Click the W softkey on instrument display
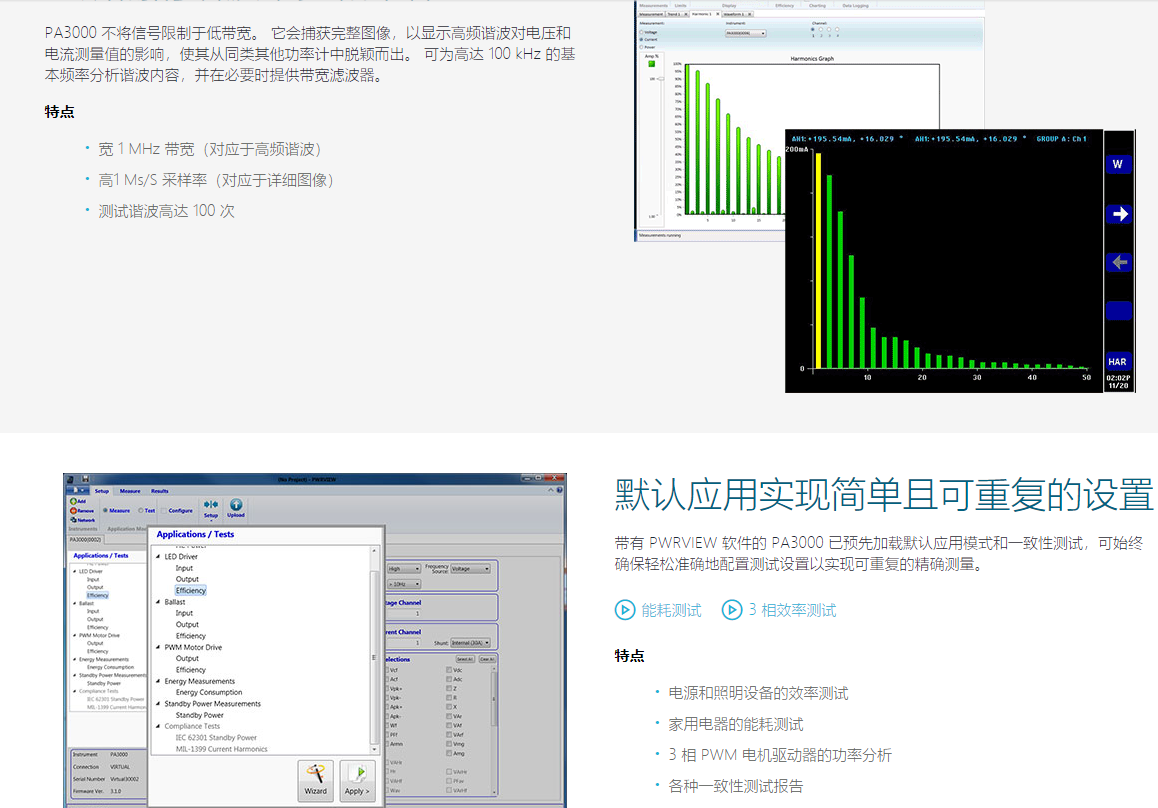This screenshot has height=808, width=1158. [x=1119, y=164]
